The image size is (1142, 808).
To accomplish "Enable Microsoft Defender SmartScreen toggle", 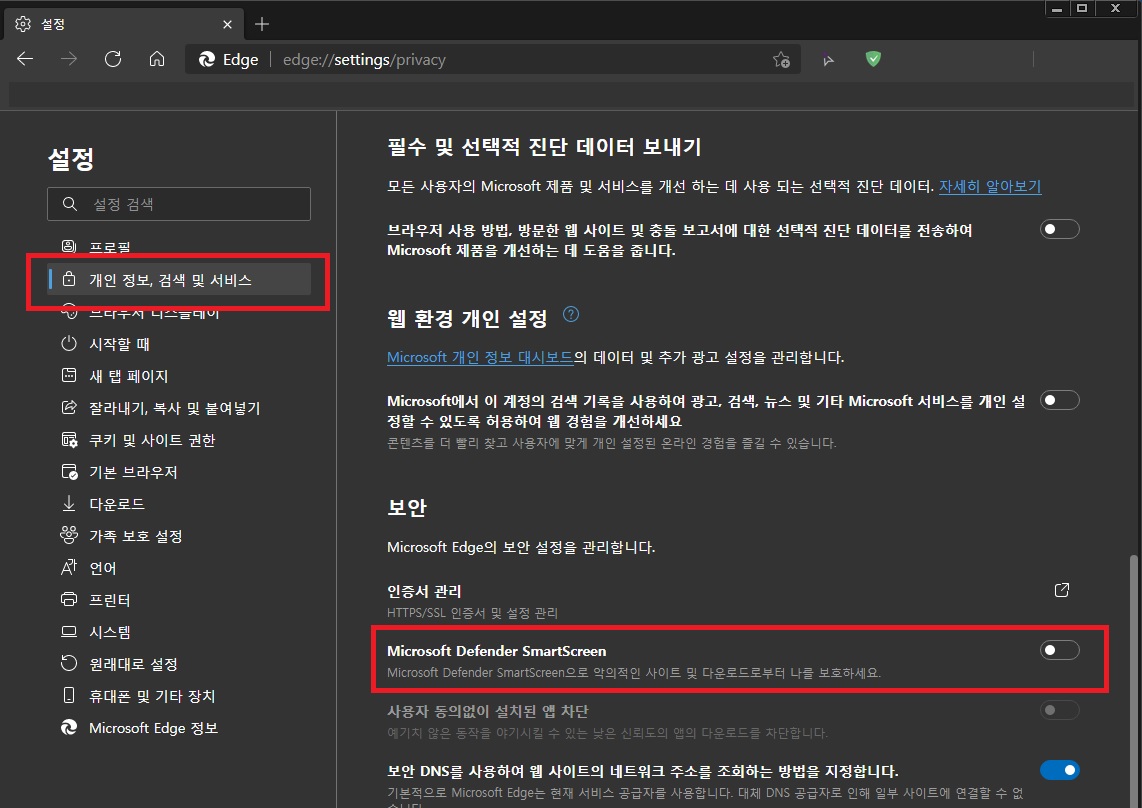I will tap(1060, 650).
